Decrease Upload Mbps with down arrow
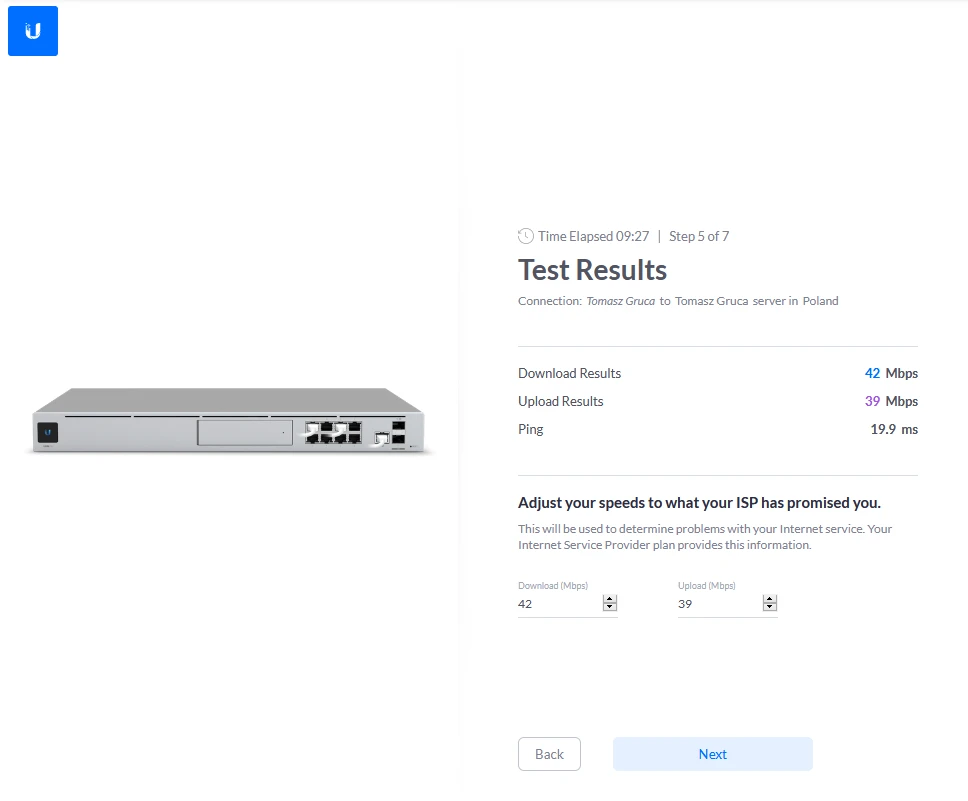This screenshot has height=801, width=968. pyautogui.click(x=770, y=608)
